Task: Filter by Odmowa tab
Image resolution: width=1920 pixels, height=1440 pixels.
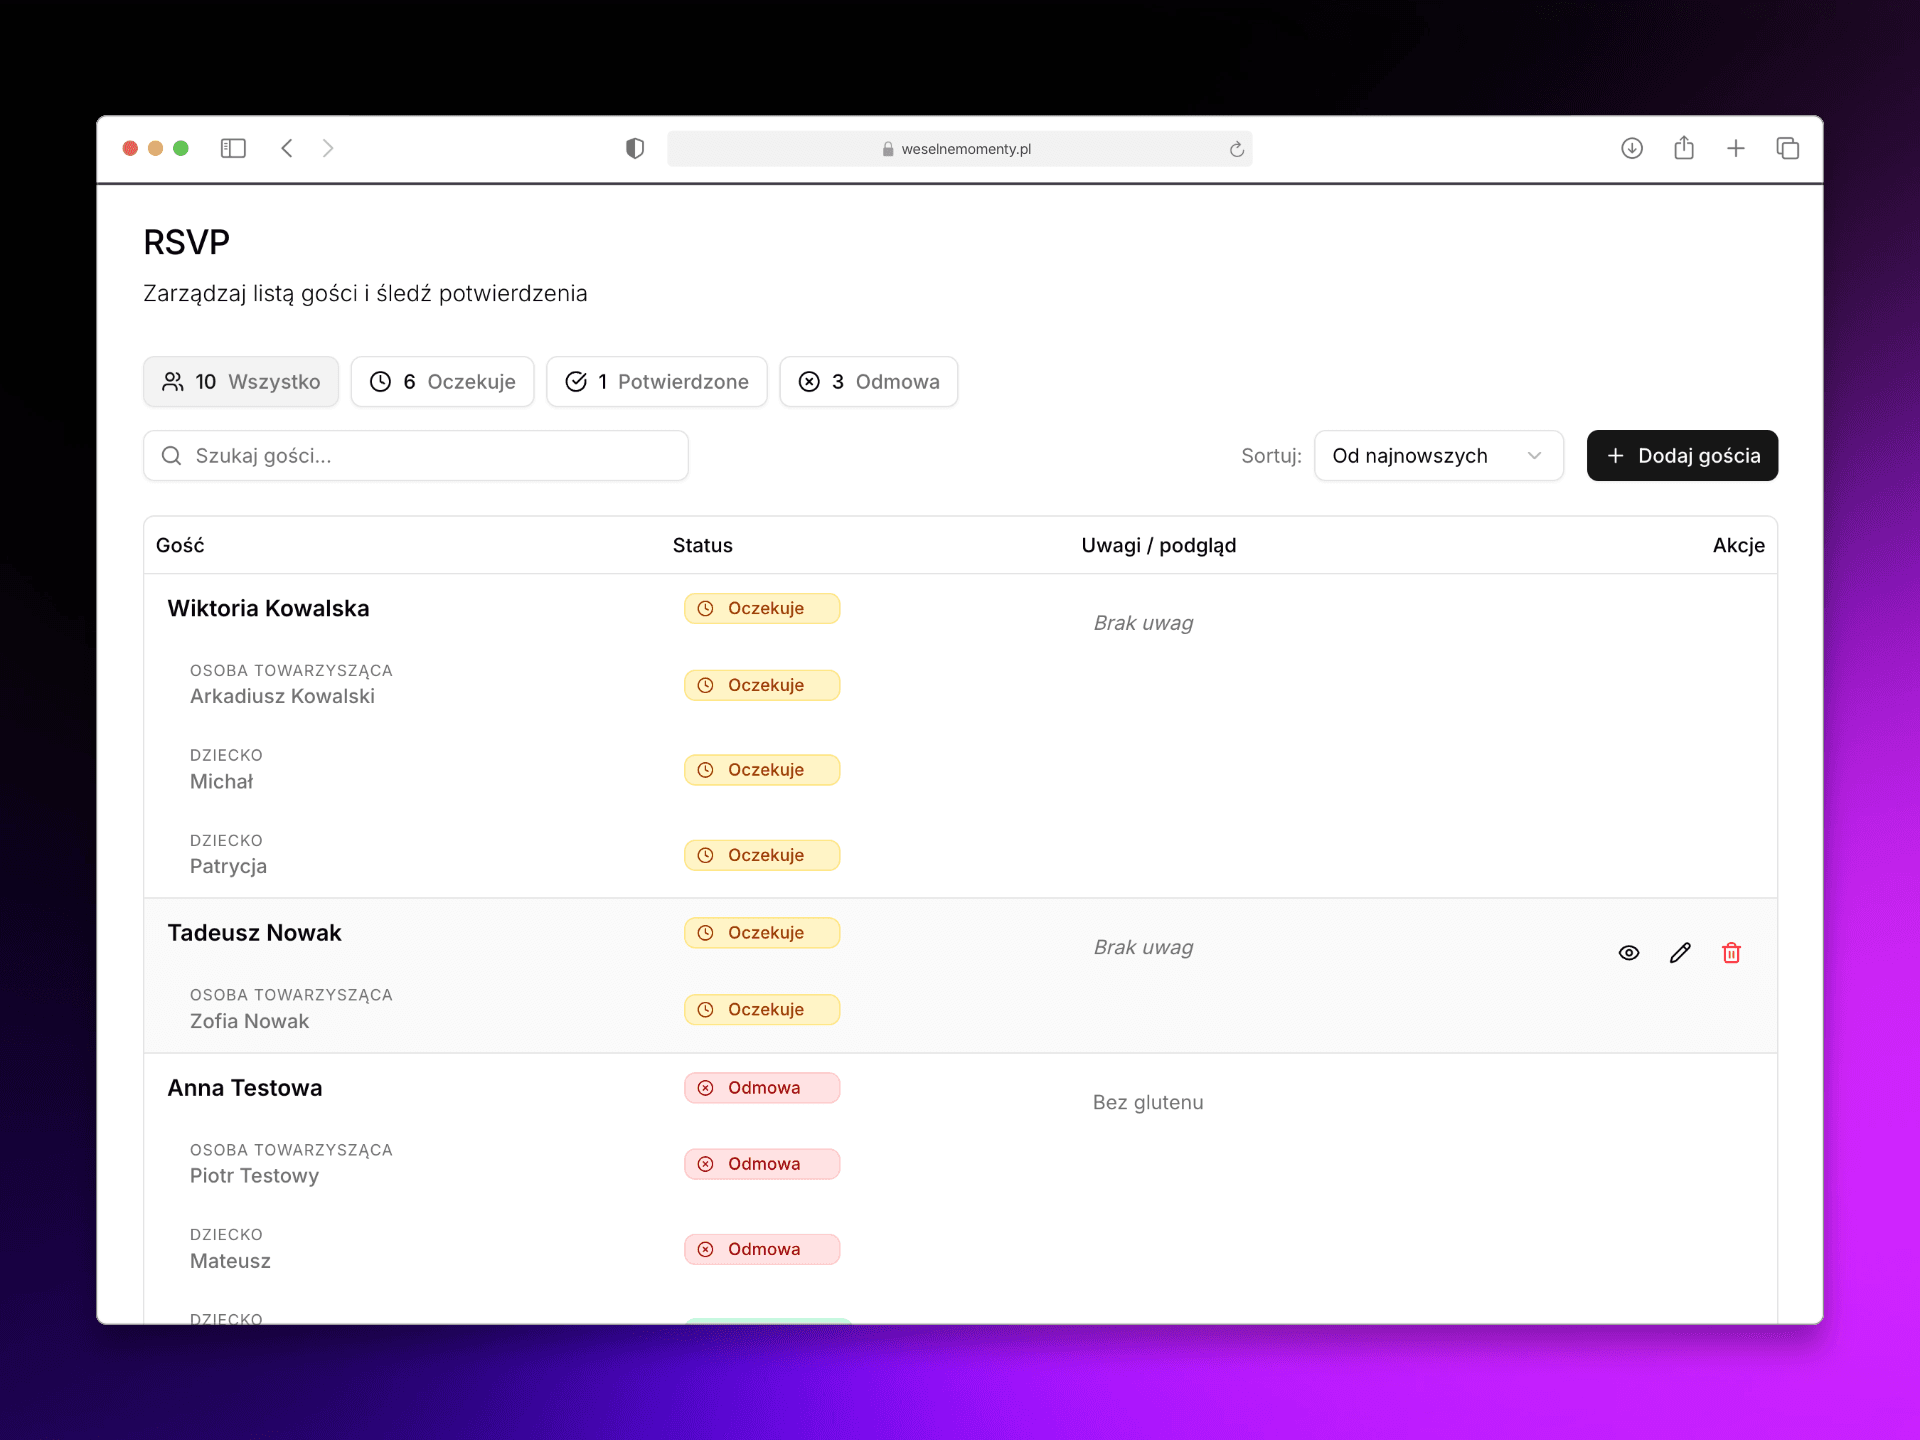Action: coord(869,382)
